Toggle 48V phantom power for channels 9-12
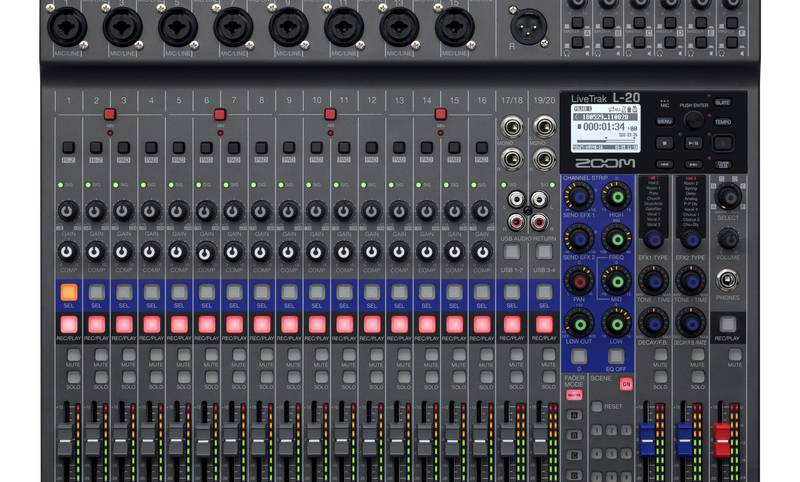This screenshot has width=800, height=482. pos(330,114)
